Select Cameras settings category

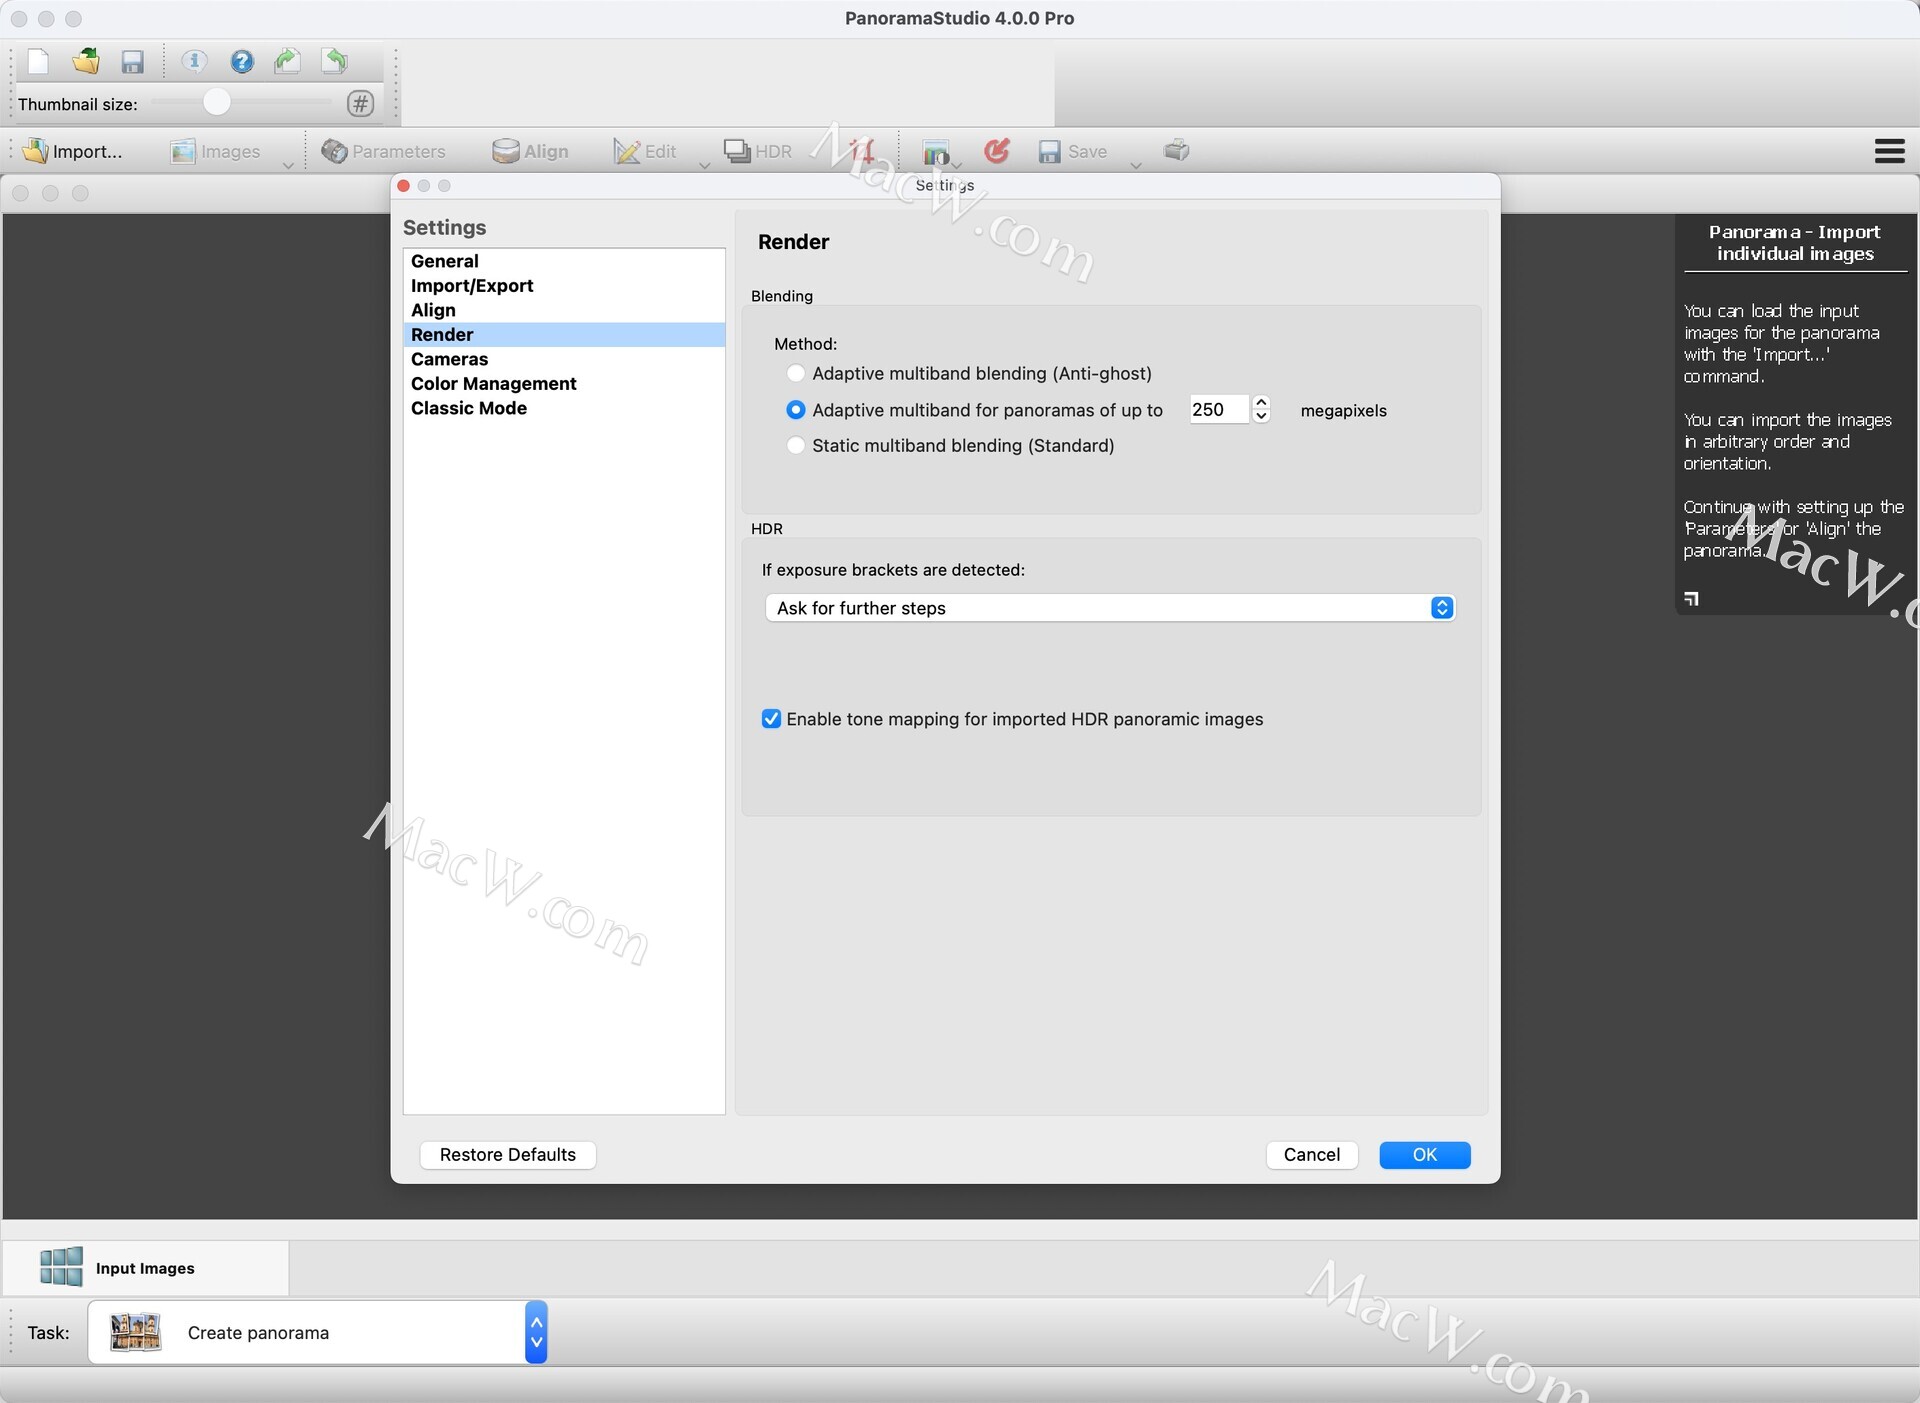564,359
